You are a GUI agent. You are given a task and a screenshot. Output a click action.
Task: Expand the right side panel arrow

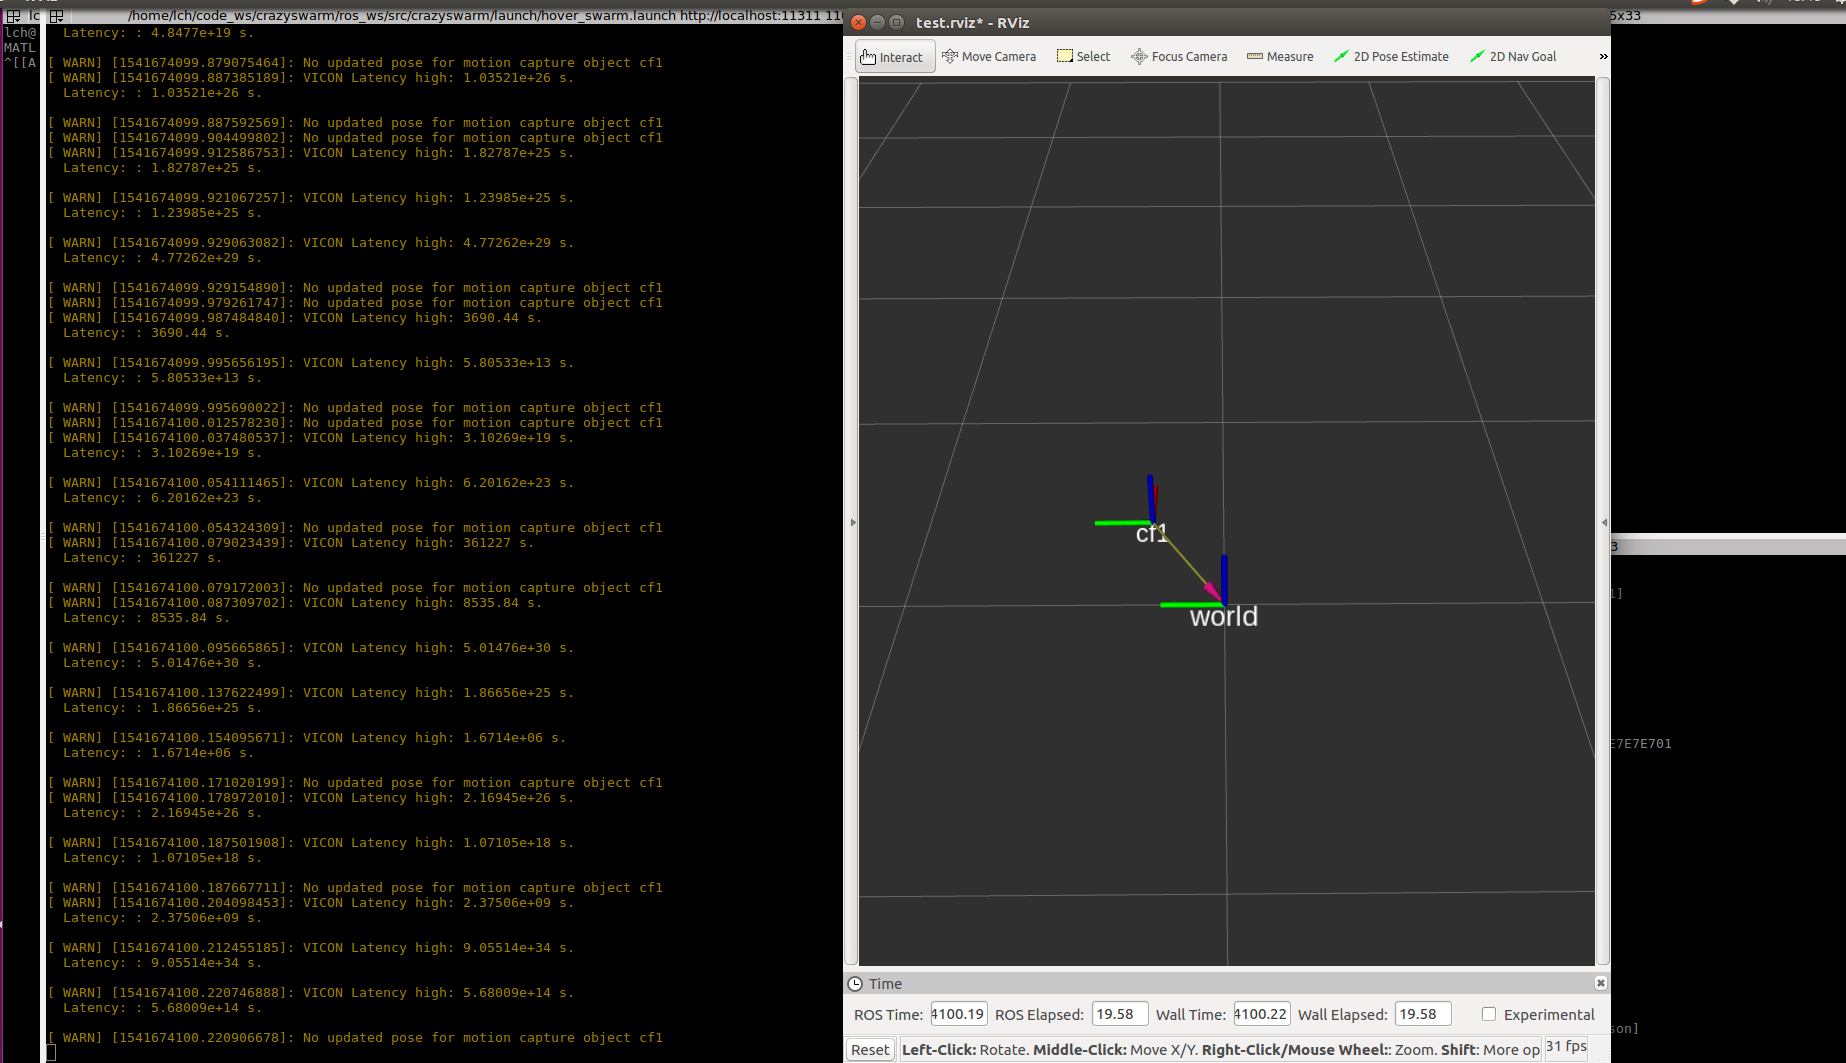click(1603, 521)
